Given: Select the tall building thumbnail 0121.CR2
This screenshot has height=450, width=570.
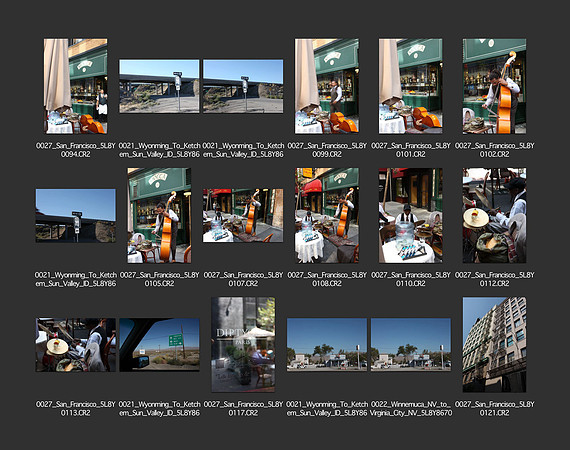Looking at the screenshot, I should 494,345.
